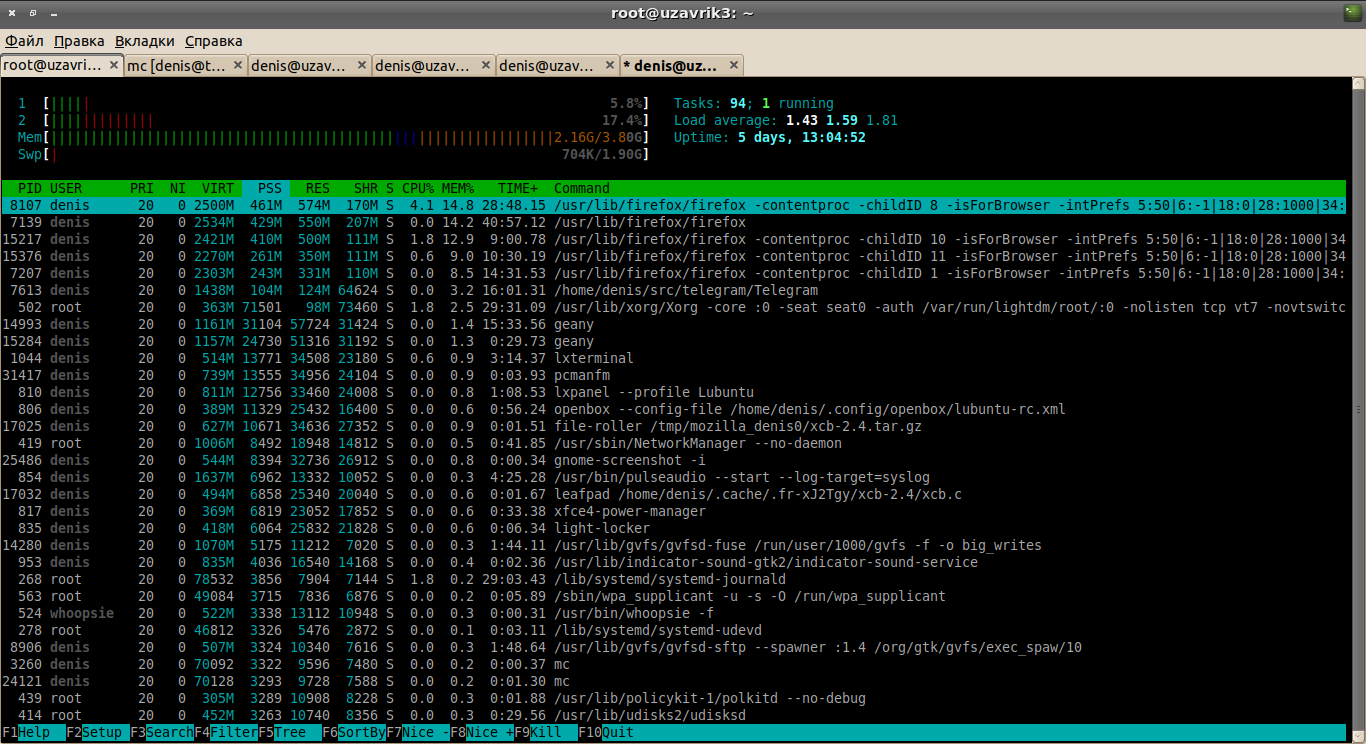Image resolution: width=1366 pixels, height=744 pixels.
Task: Sort by the RES column header
Action: point(318,188)
